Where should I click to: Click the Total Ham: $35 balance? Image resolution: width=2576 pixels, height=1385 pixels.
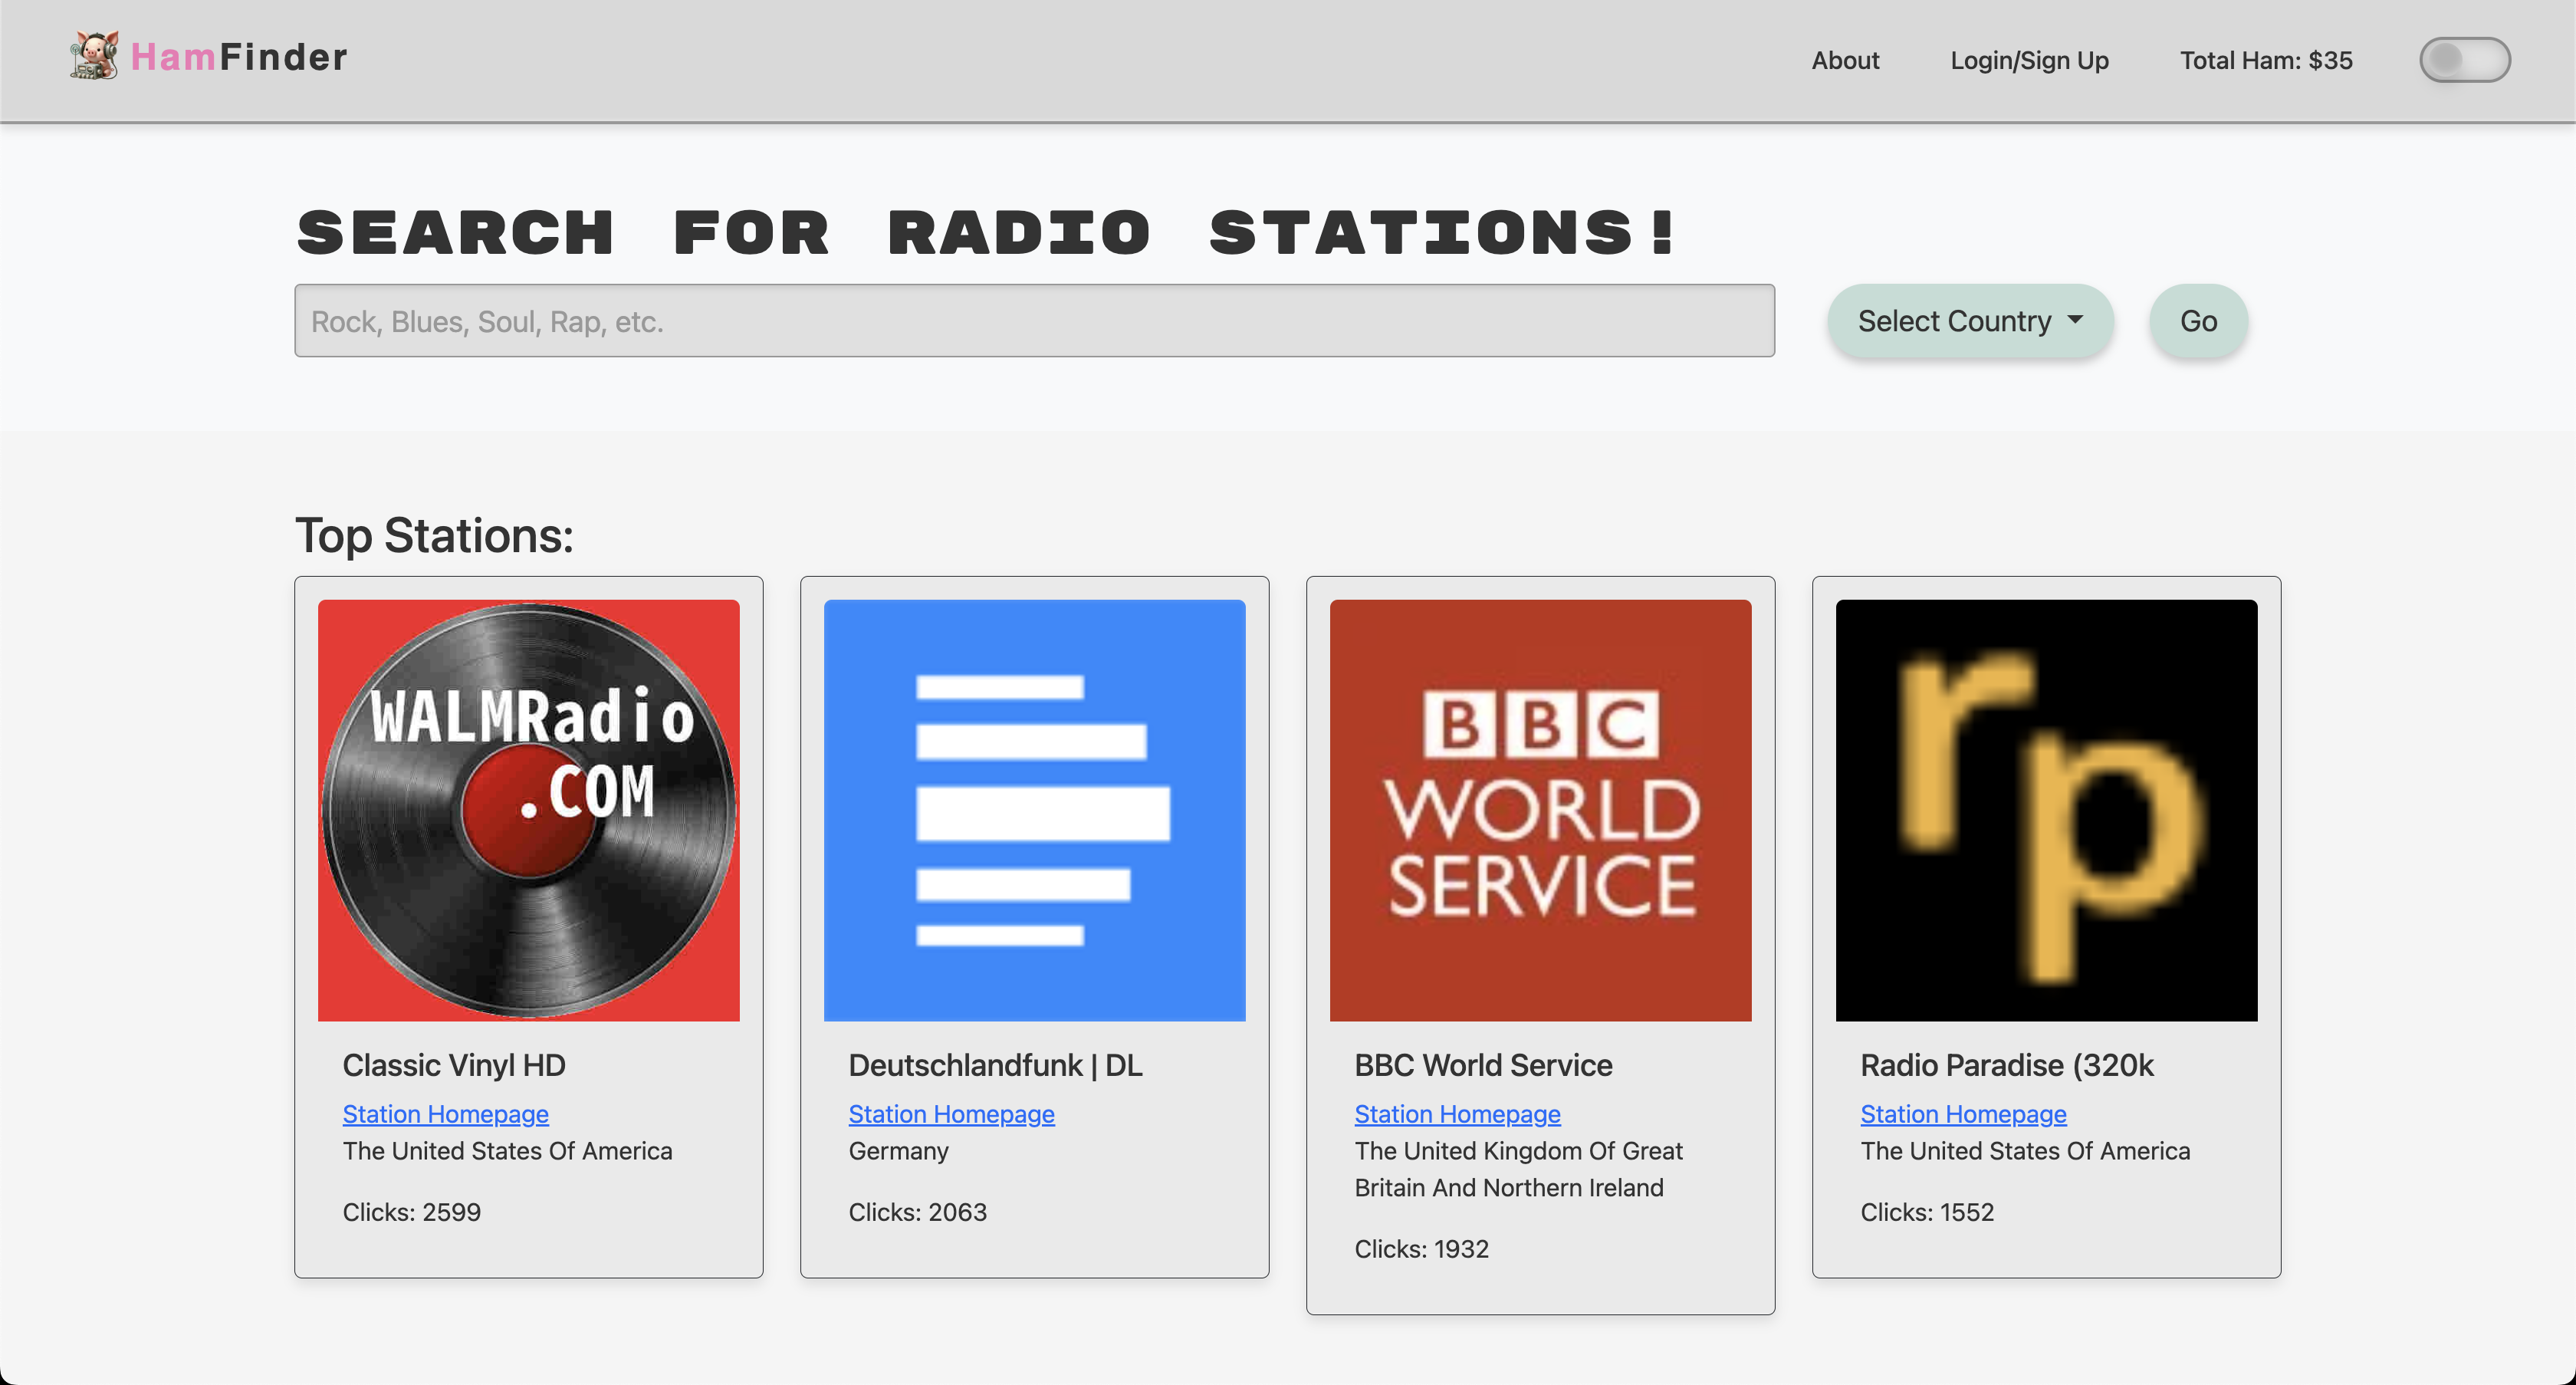tap(2266, 60)
